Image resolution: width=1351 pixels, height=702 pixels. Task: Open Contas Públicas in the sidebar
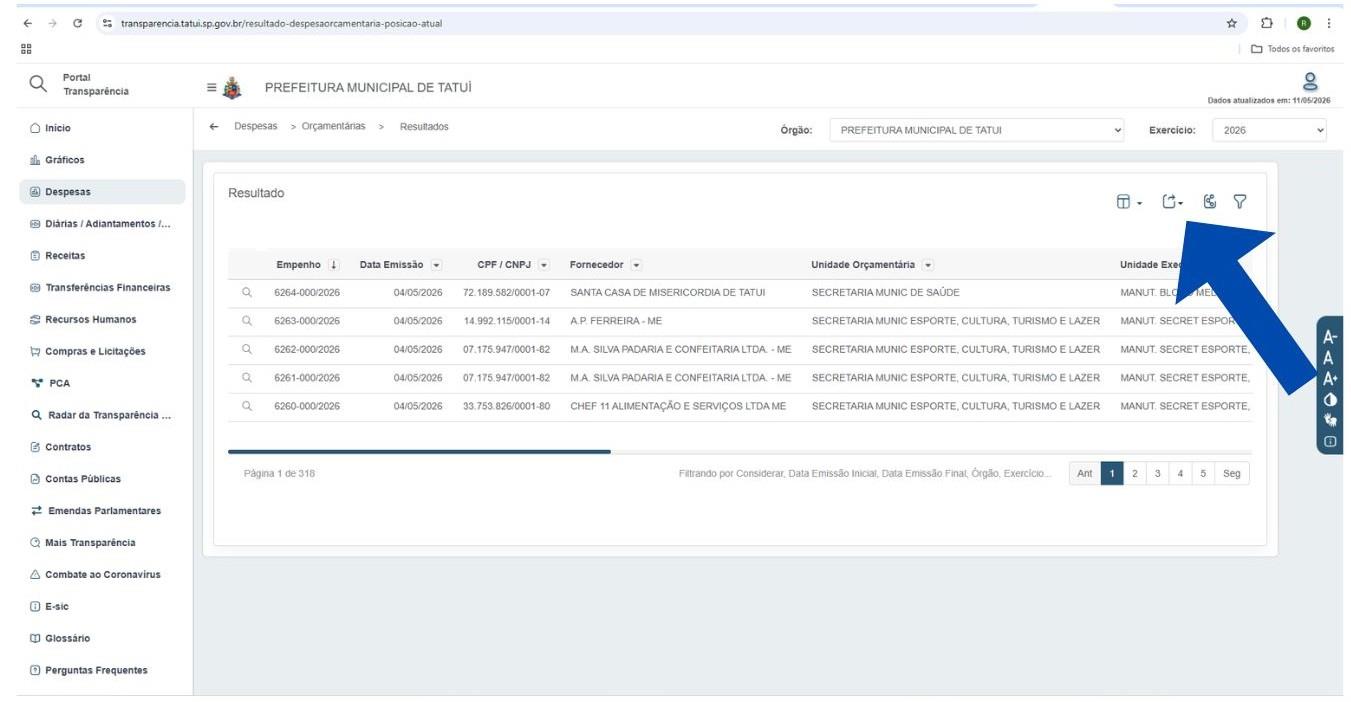click(101, 479)
